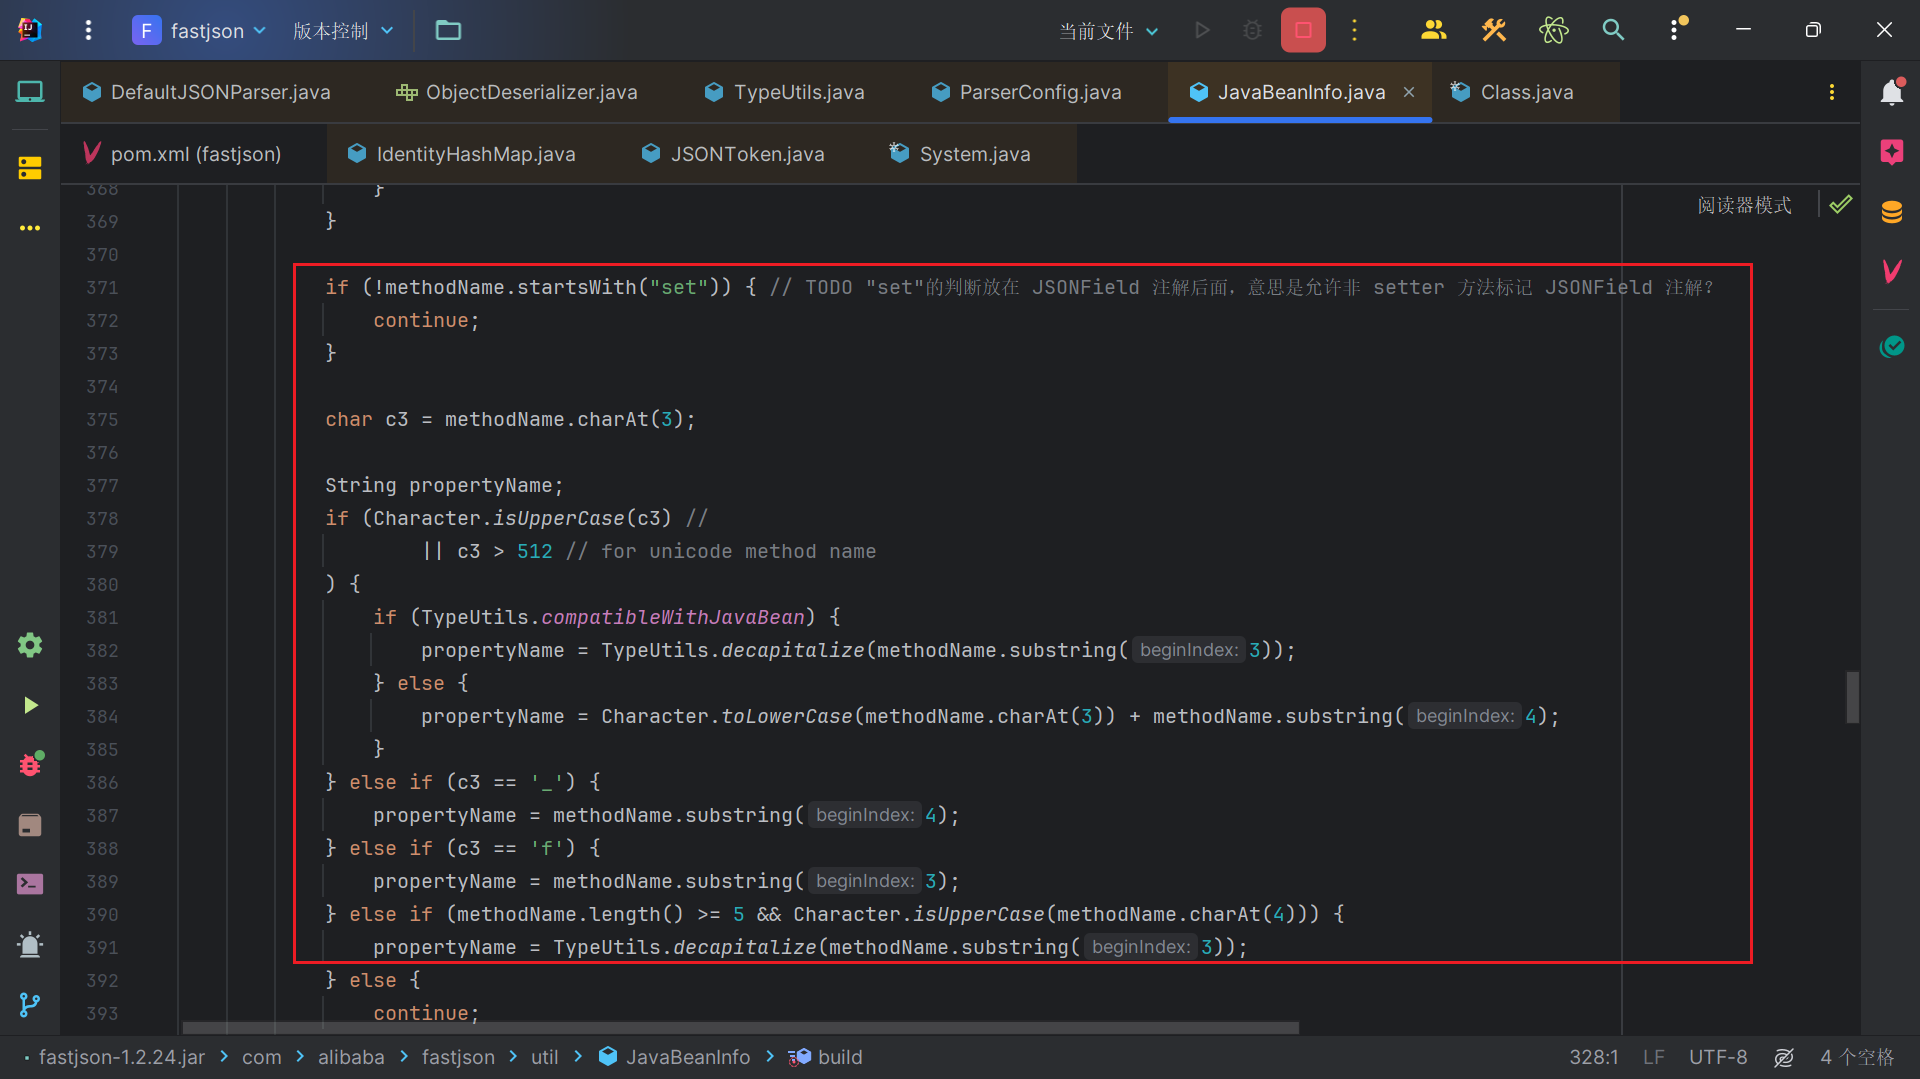Viewport: 1920px width, 1079px height.
Task: Click the Debug bug icon in toolbar
Action: pos(1252,30)
